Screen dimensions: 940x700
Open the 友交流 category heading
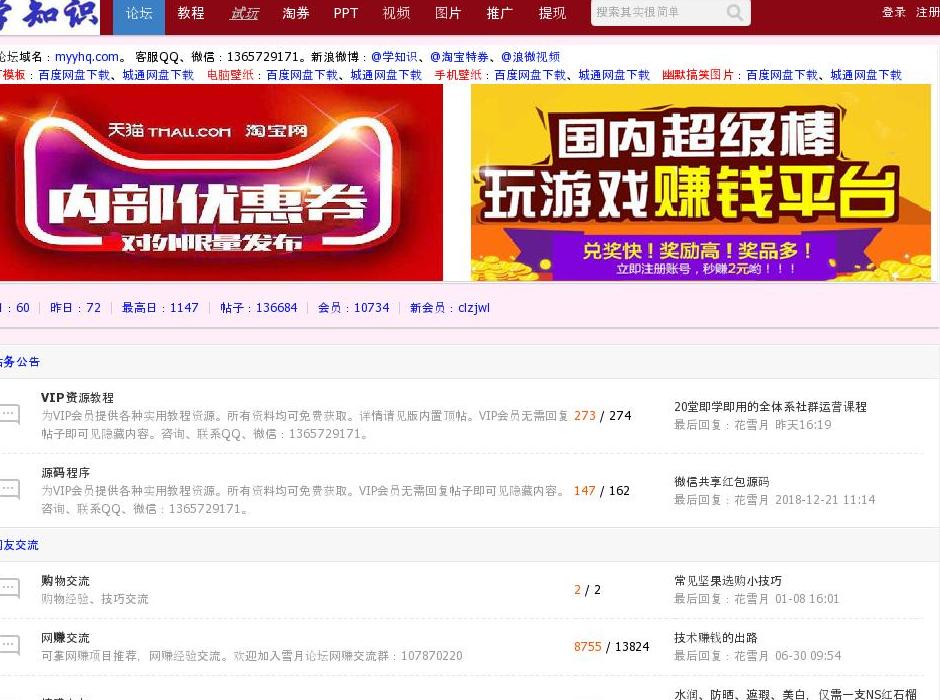pyautogui.click(x=19, y=545)
